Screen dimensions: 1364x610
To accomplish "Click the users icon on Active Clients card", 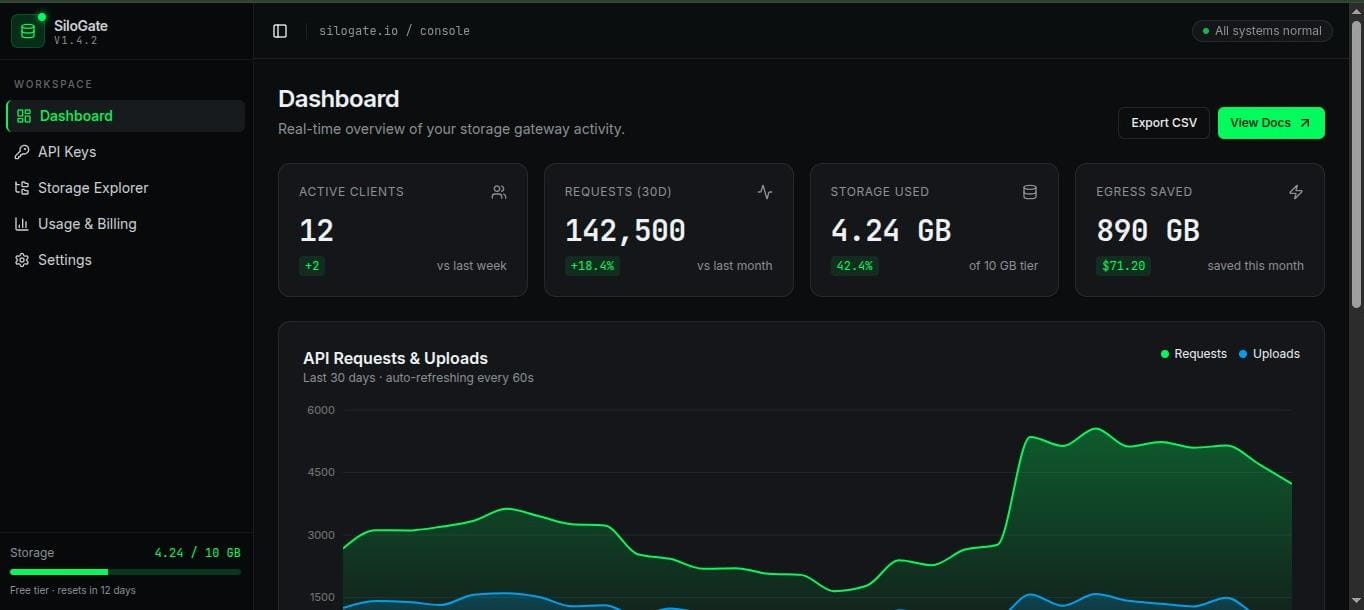I will point(499,192).
